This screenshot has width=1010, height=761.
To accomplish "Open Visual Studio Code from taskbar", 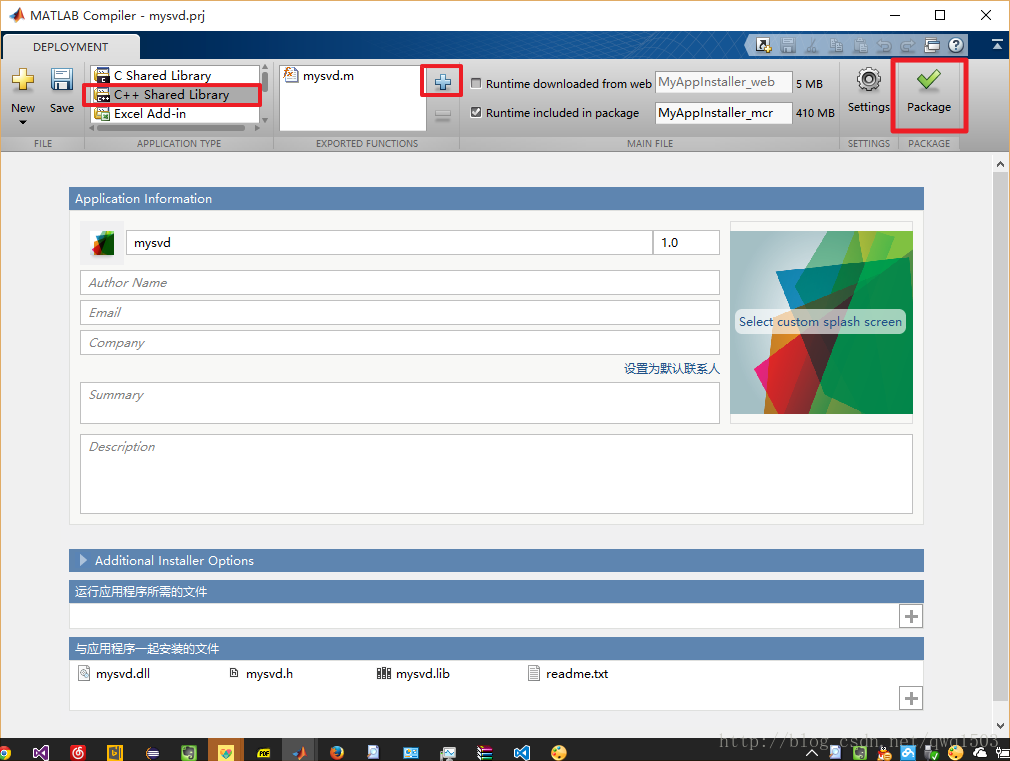I will 522,752.
